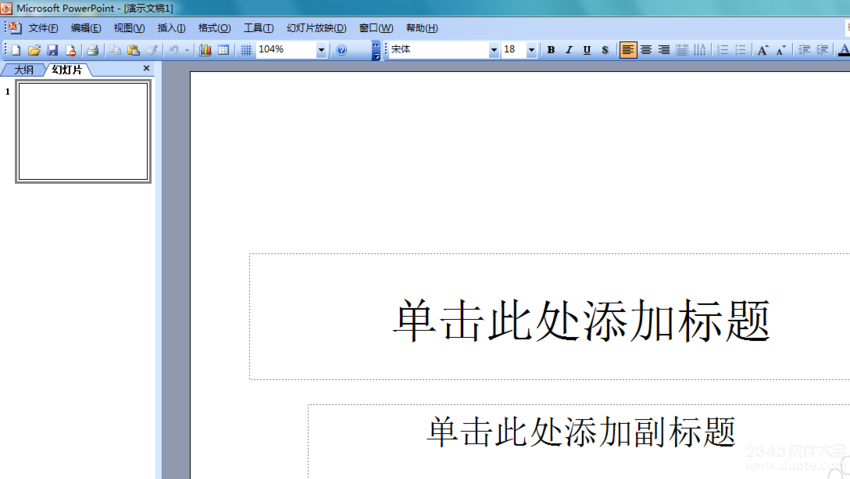Click the distributed alignment icon
Screen dimensions: 850x479
pyautogui.click(x=682, y=50)
